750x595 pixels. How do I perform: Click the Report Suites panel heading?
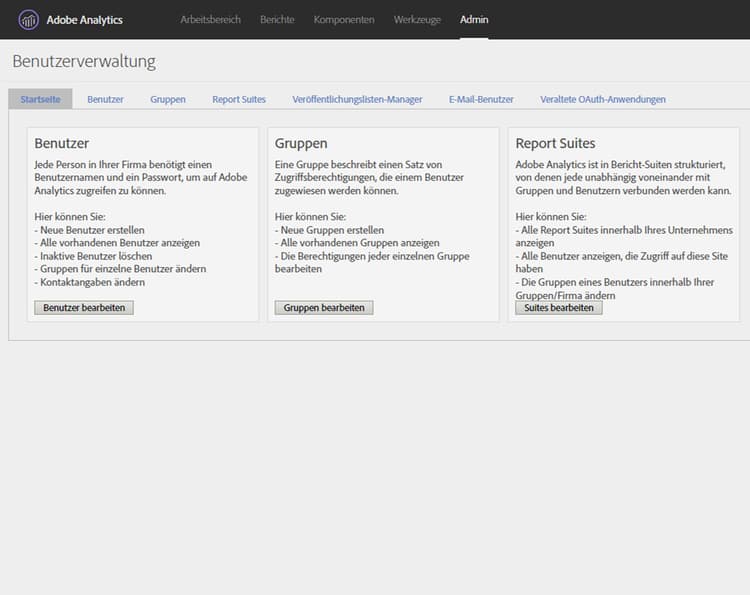click(555, 143)
